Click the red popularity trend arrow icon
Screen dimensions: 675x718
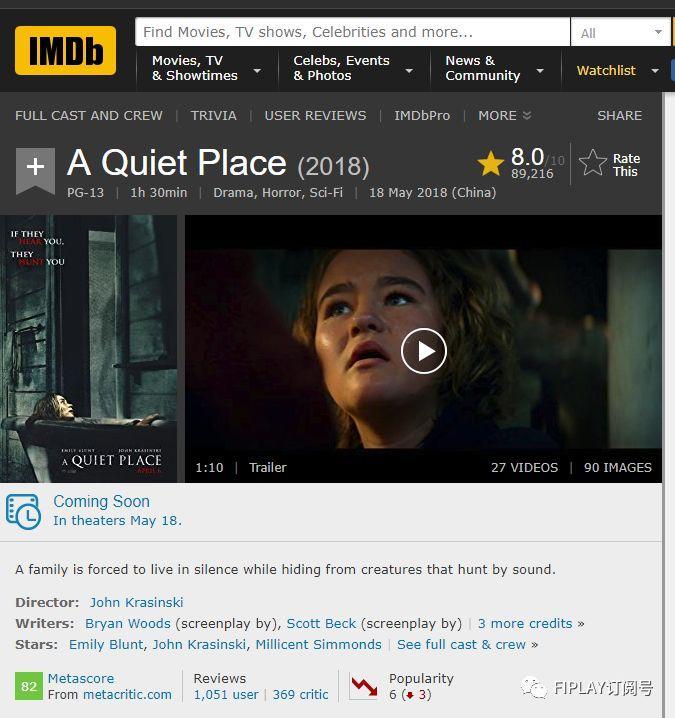[364, 686]
